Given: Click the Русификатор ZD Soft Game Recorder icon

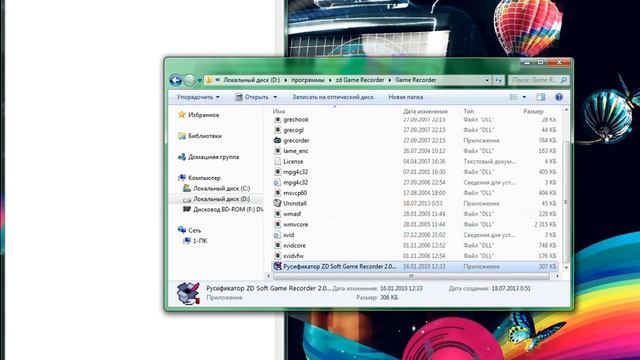Looking at the screenshot, I should coord(278,266).
